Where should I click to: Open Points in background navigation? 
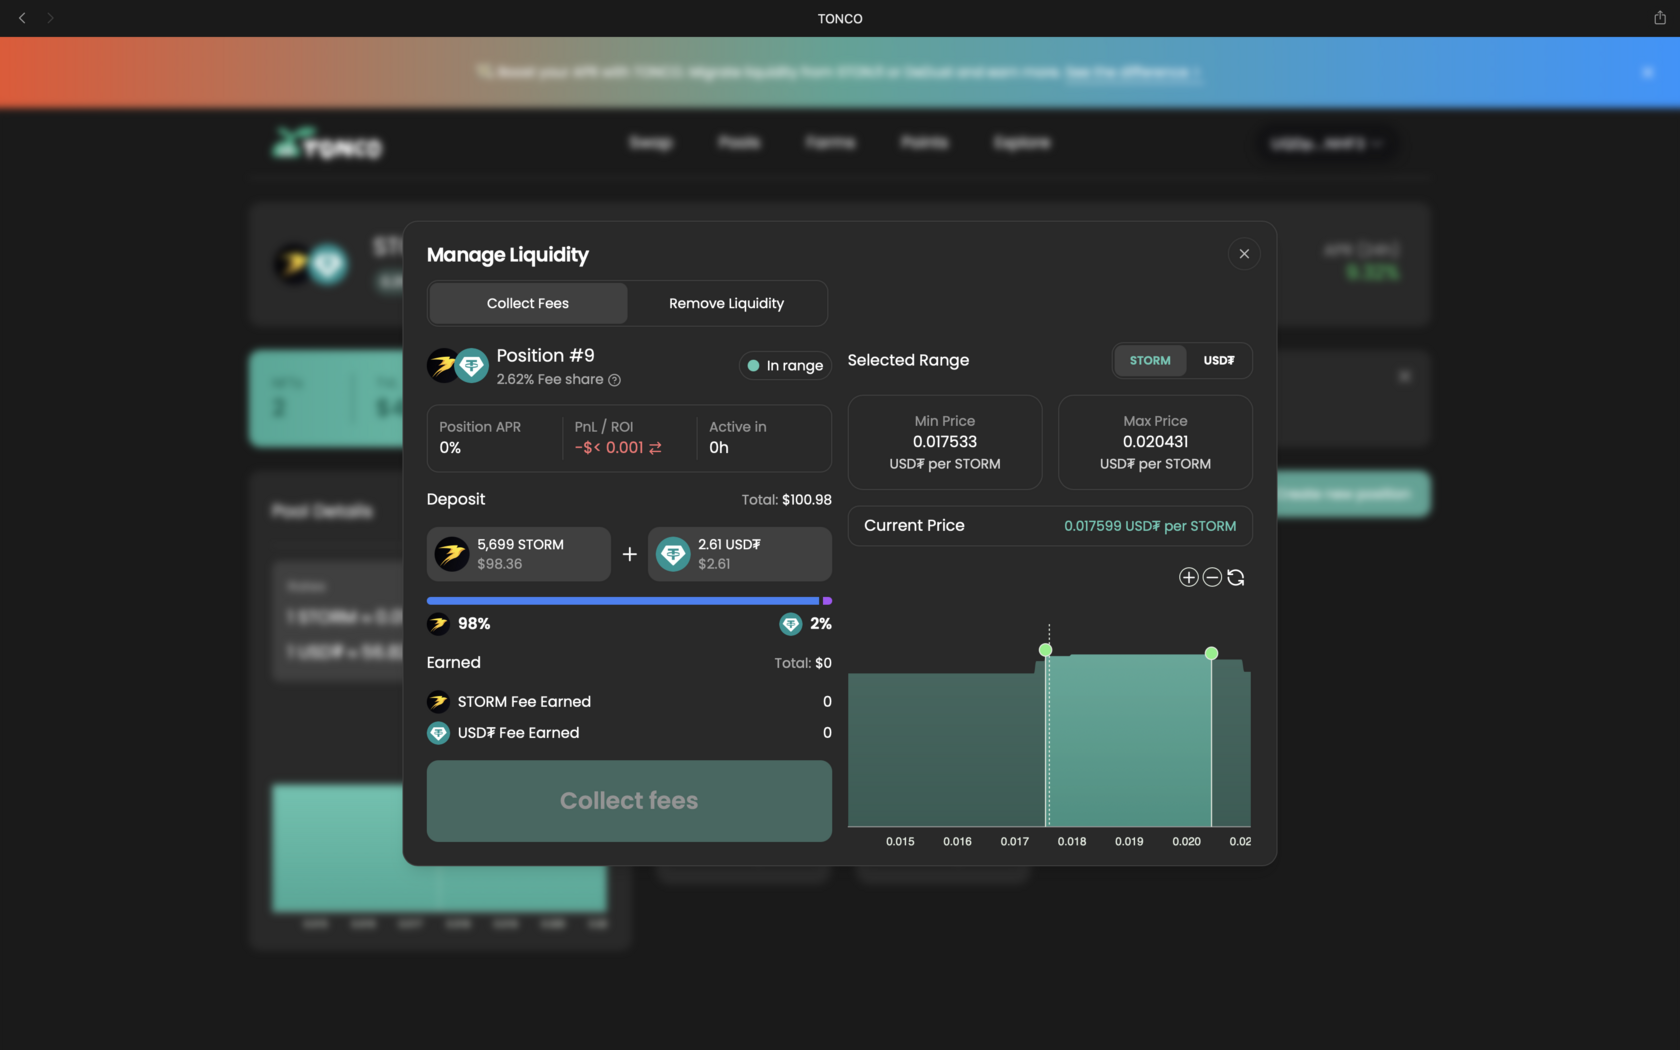pos(925,143)
